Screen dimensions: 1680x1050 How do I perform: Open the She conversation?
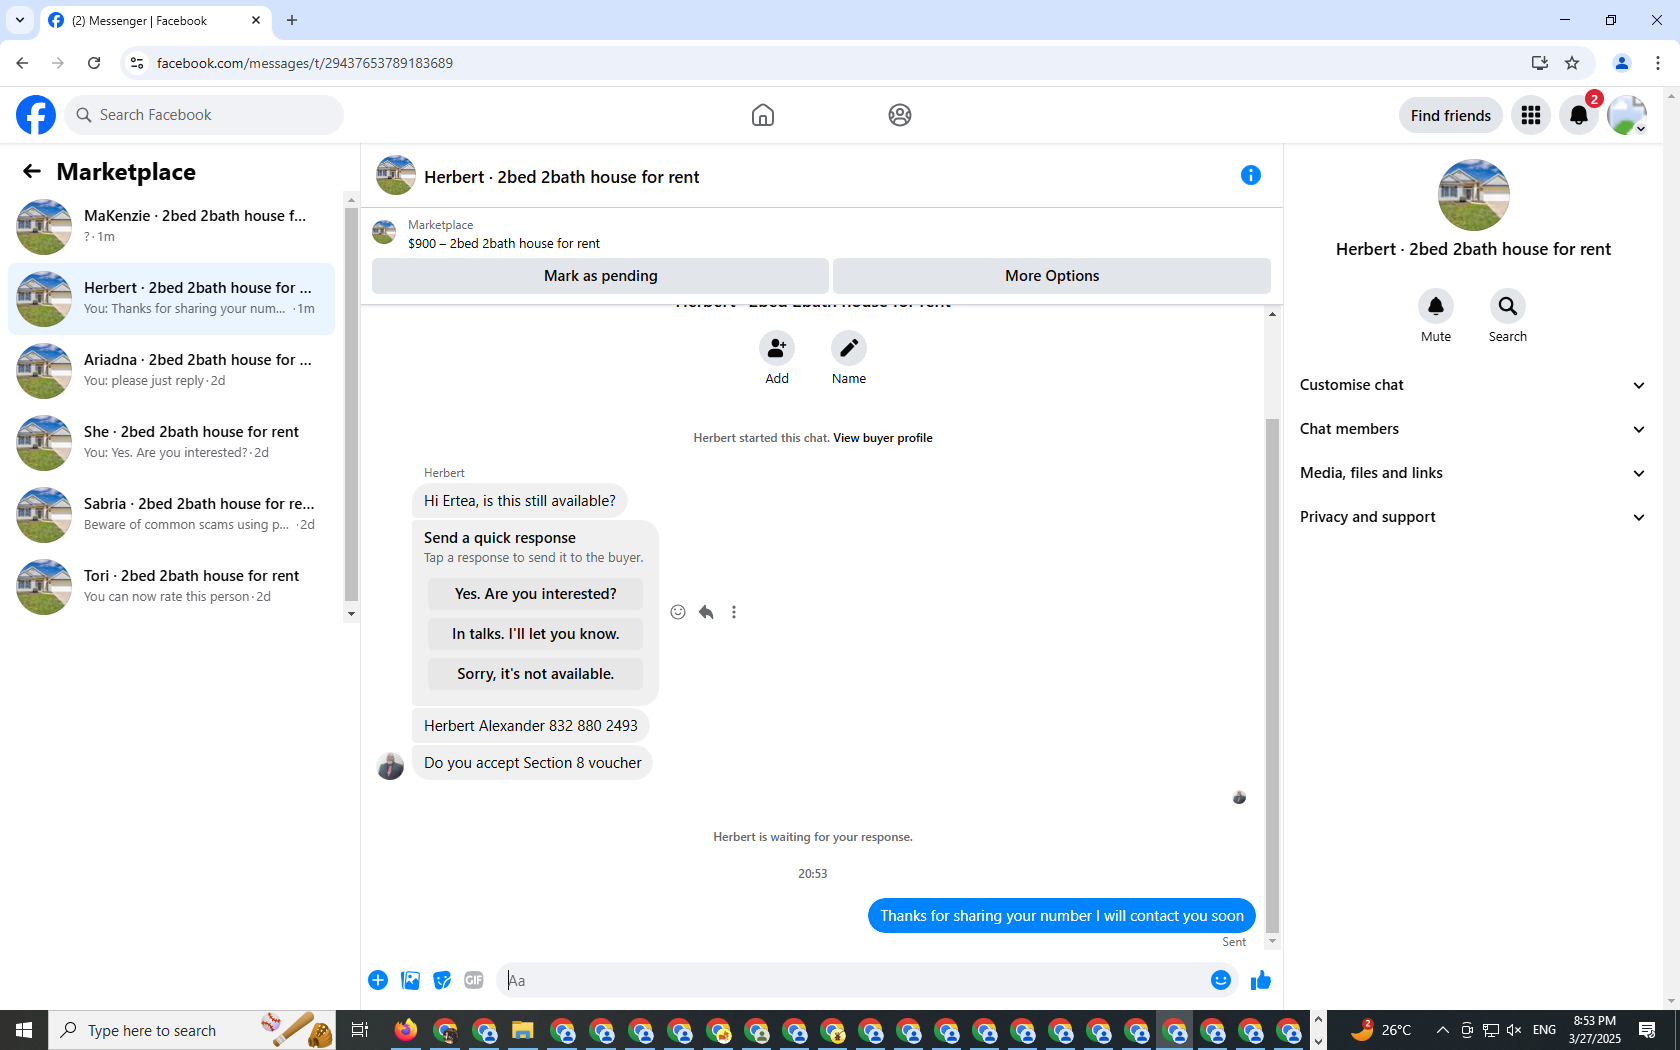point(171,443)
